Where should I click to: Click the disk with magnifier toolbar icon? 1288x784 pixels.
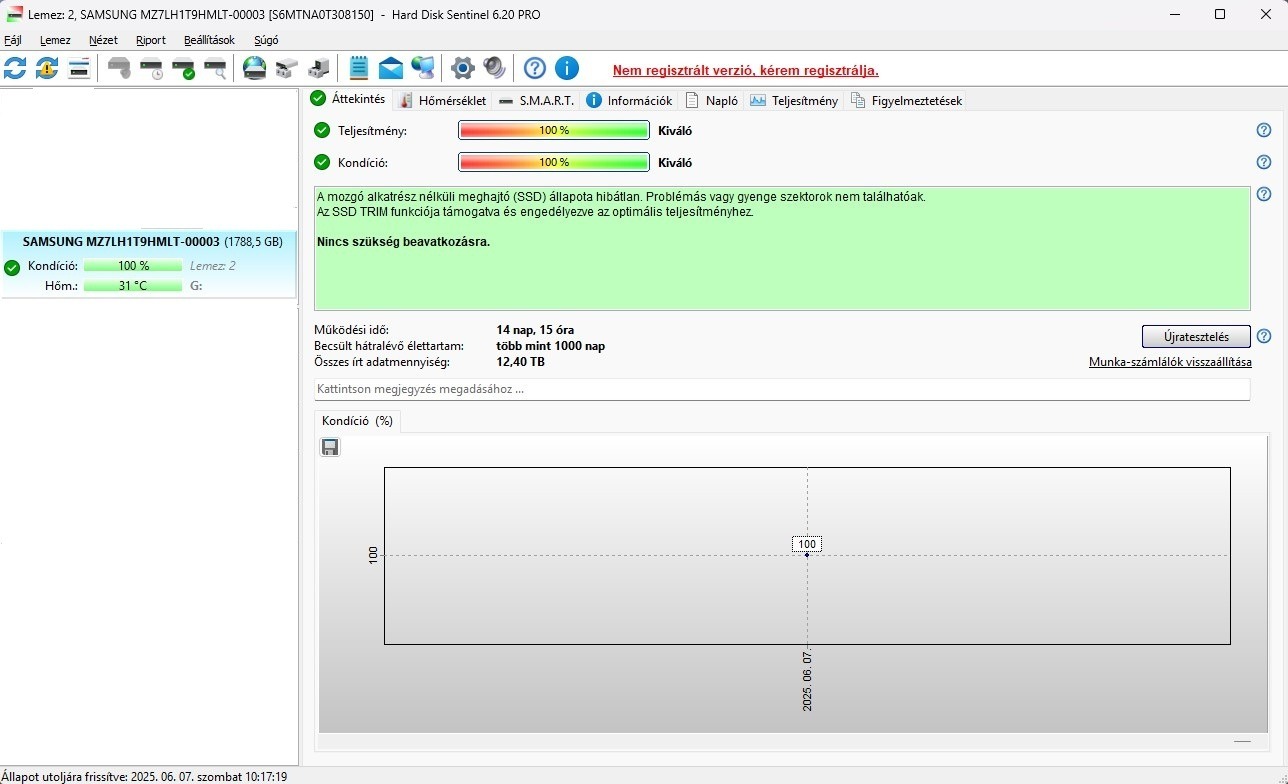tap(215, 68)
